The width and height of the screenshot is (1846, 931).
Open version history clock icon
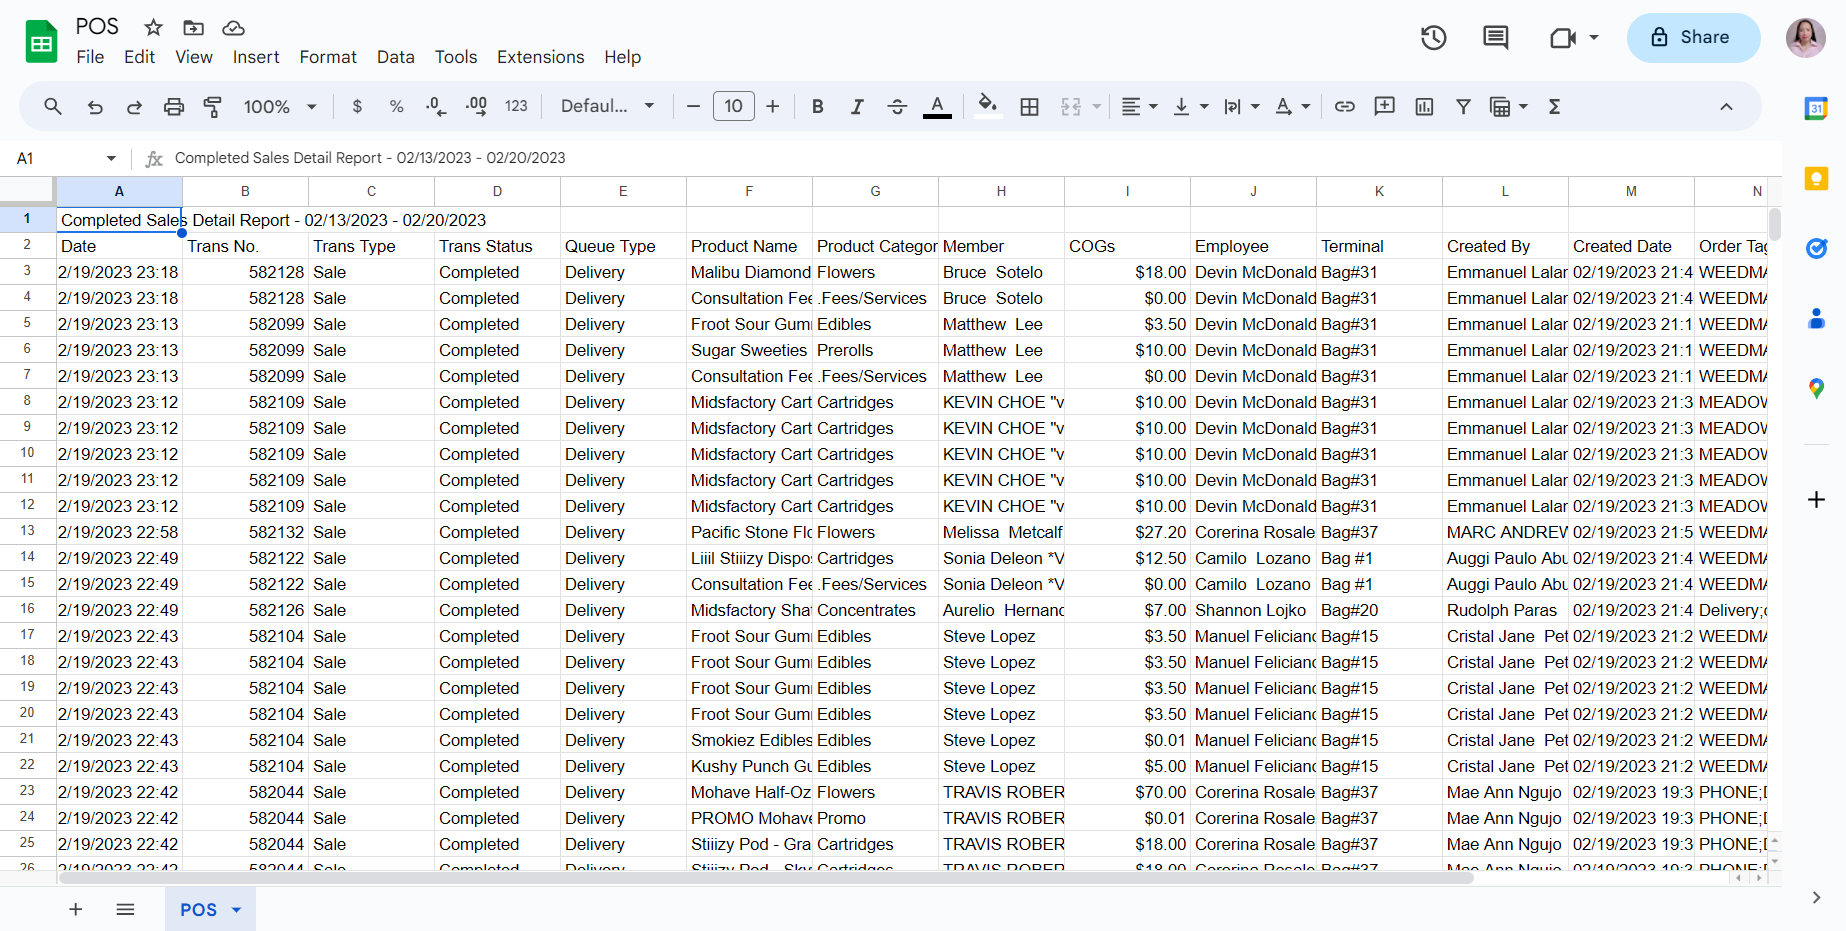1434,38
